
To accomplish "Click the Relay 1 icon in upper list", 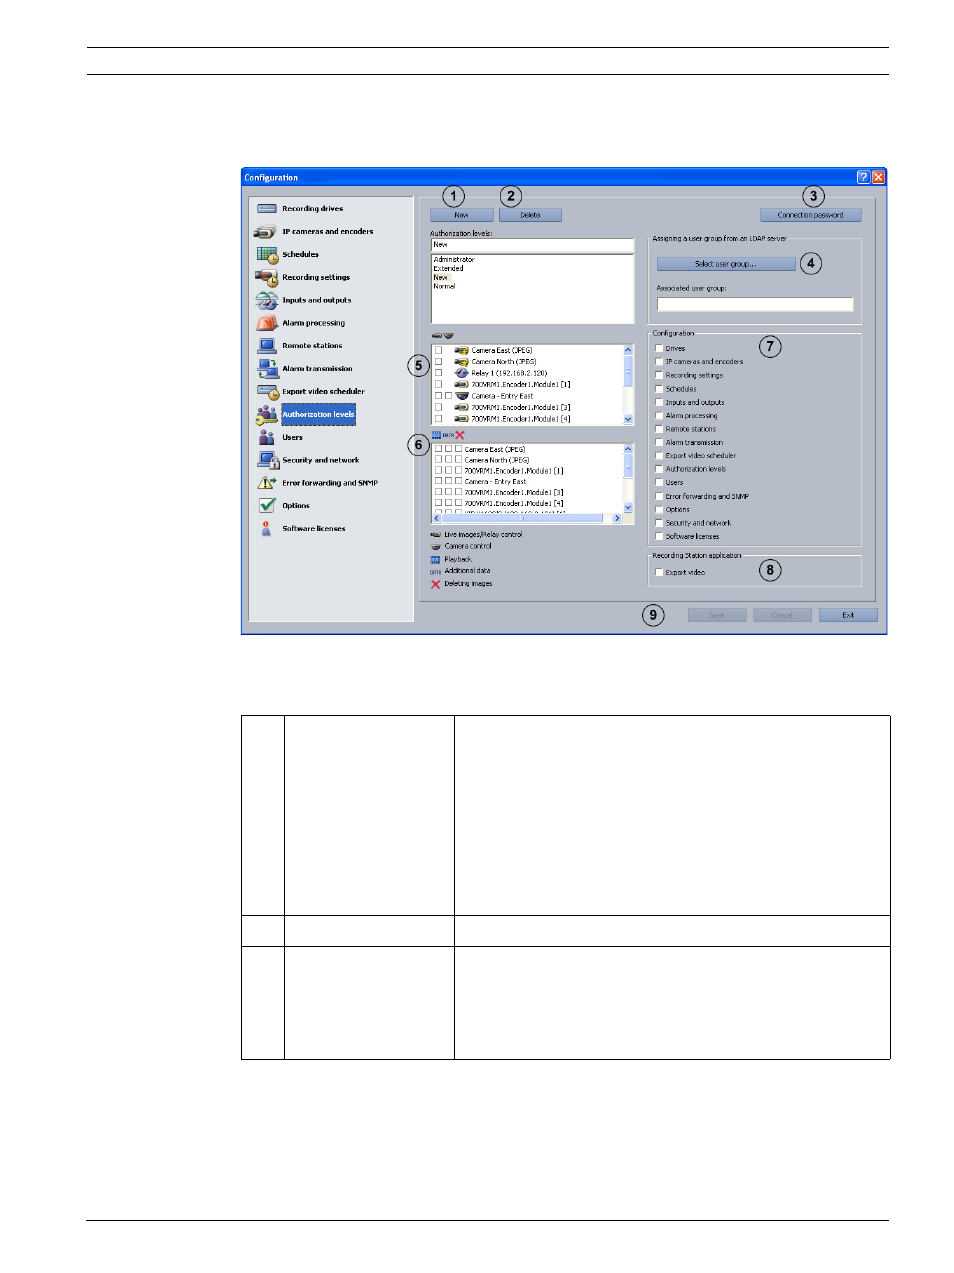I will [461, 373].
